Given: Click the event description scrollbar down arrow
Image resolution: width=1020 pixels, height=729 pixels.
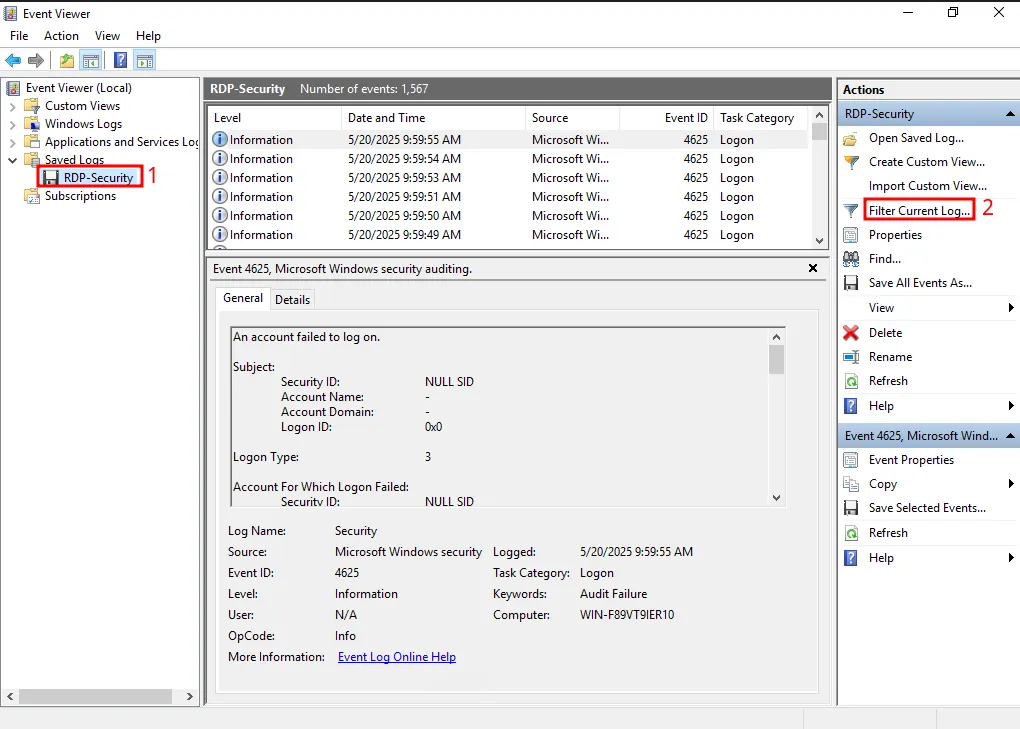Looking at the screenshot, I should tap(776, 498).
